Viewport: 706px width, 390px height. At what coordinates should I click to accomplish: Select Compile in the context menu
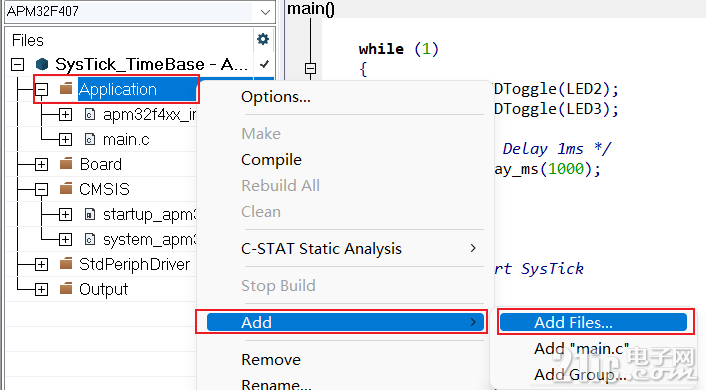point(272,160)
